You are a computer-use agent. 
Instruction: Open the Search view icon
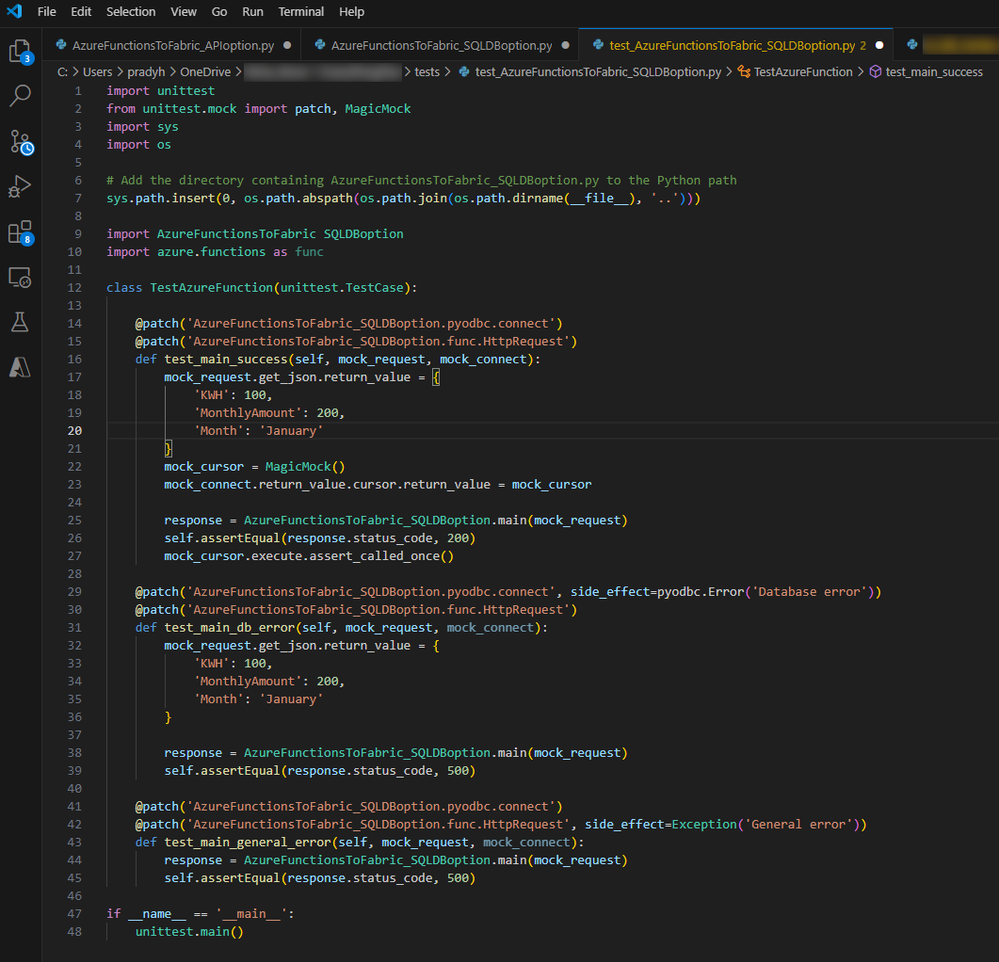(20, 96)
